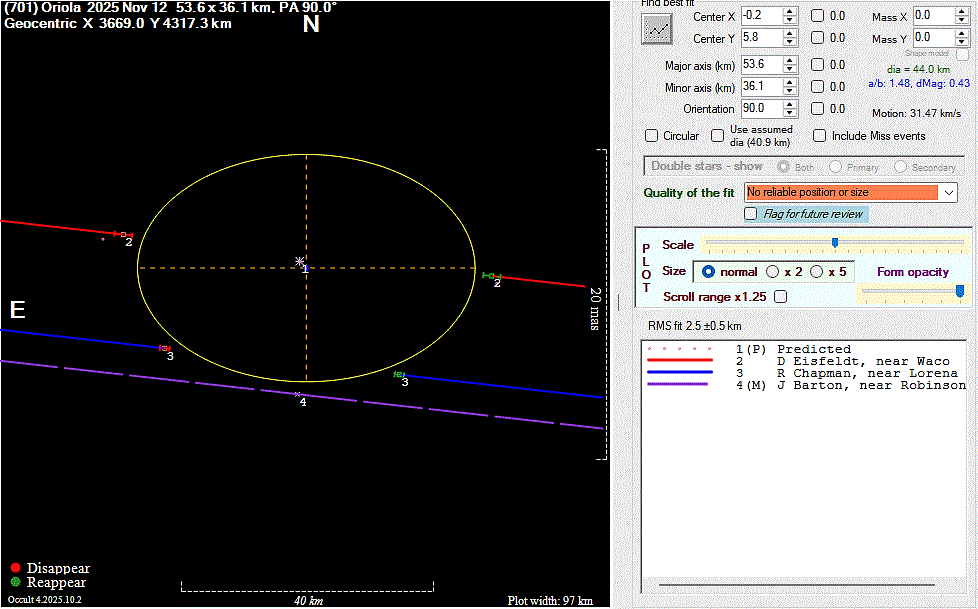This screenshot has width=978, height=609.
Task: Select R Chapman near Lorena entry
Action: pyautogui.click(x=866, y=373)
